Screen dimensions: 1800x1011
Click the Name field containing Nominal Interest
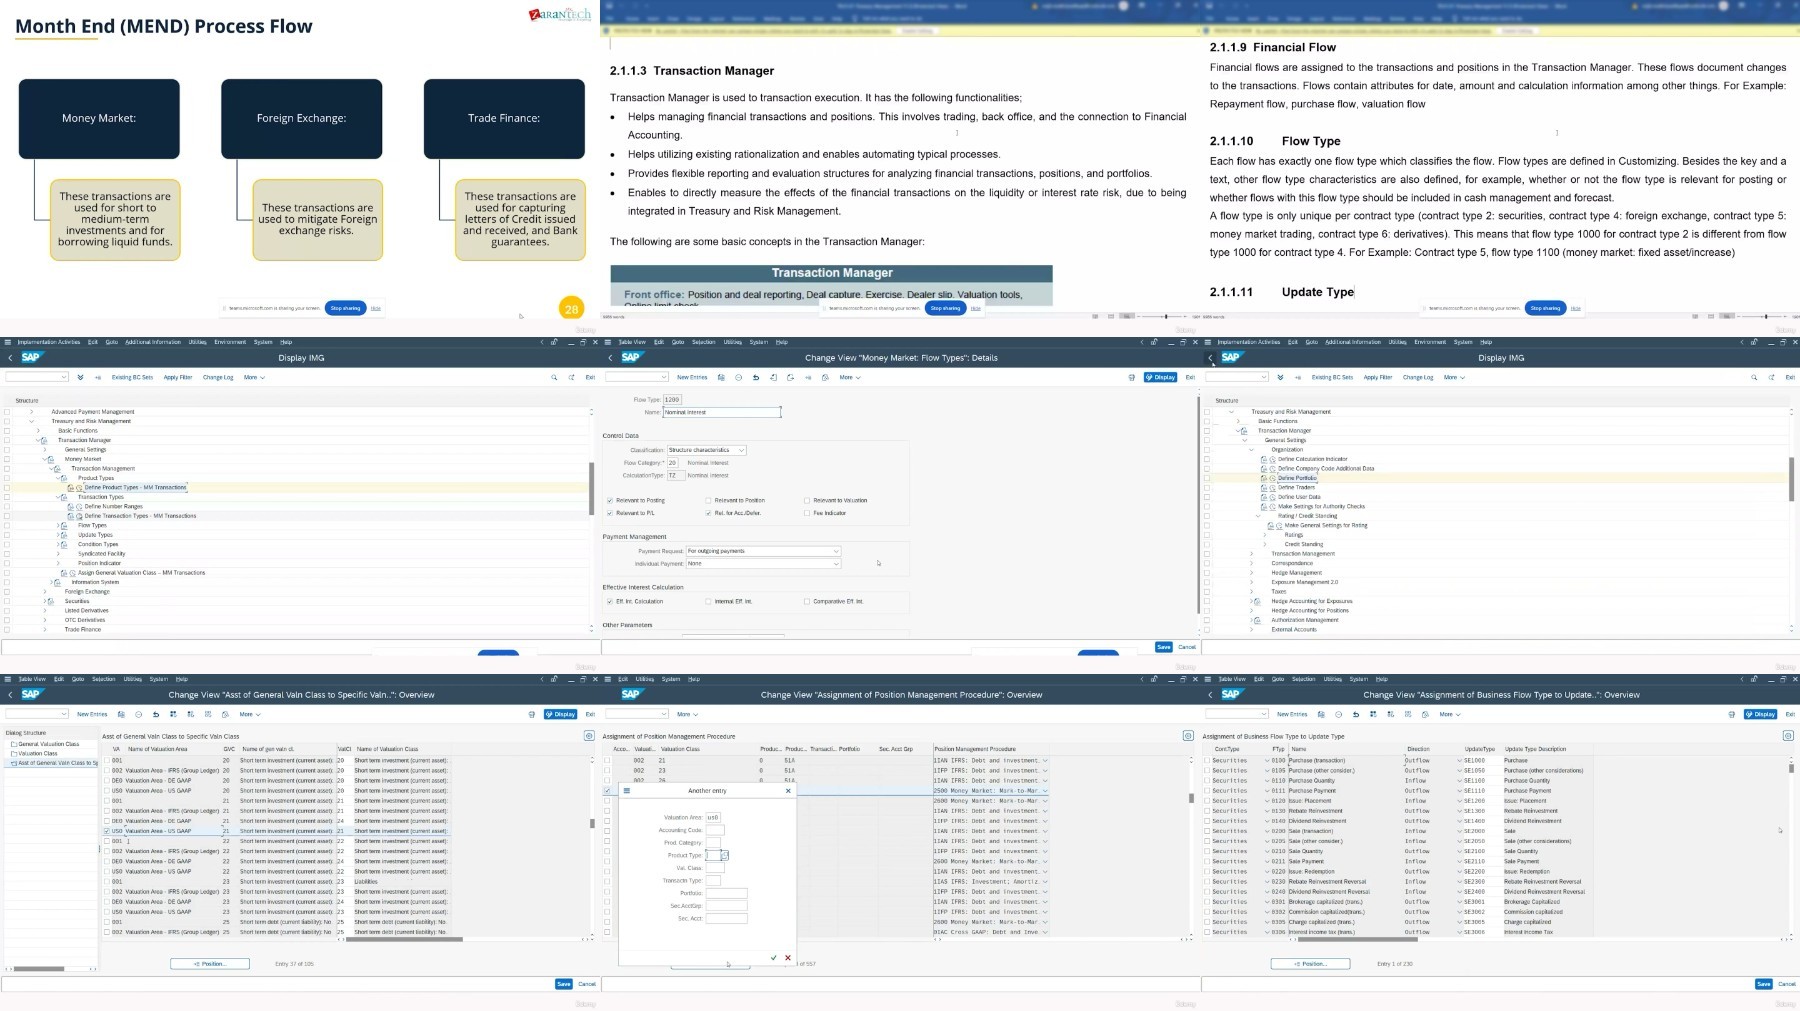[722, 412]
